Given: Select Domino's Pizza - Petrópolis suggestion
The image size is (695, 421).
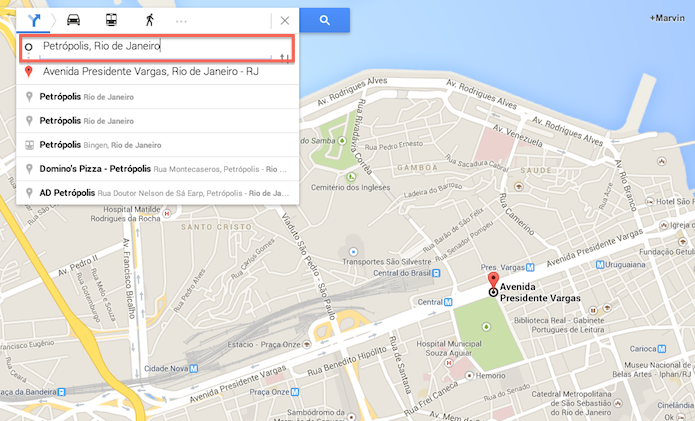Looking at the screenshot, I should (x=157, y=169).
